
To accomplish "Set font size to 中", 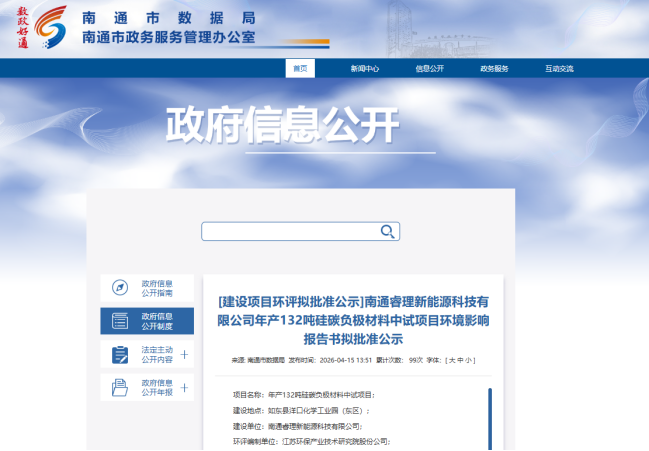I will (460, 360).
